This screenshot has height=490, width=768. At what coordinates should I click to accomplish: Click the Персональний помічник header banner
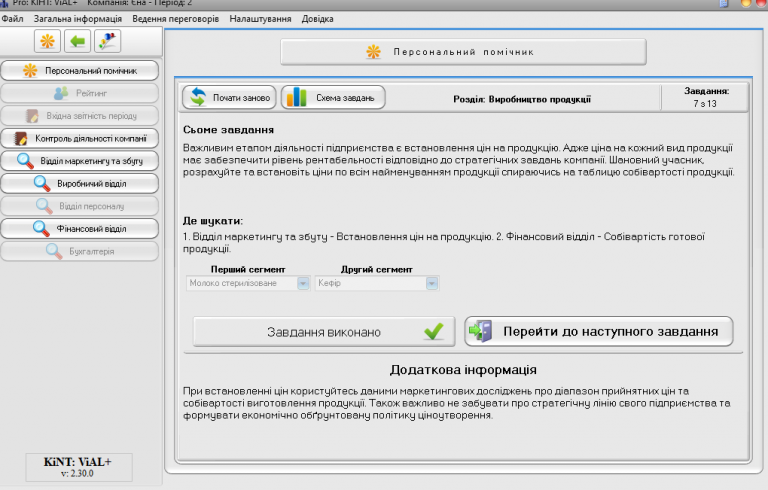tap(463, 52)
